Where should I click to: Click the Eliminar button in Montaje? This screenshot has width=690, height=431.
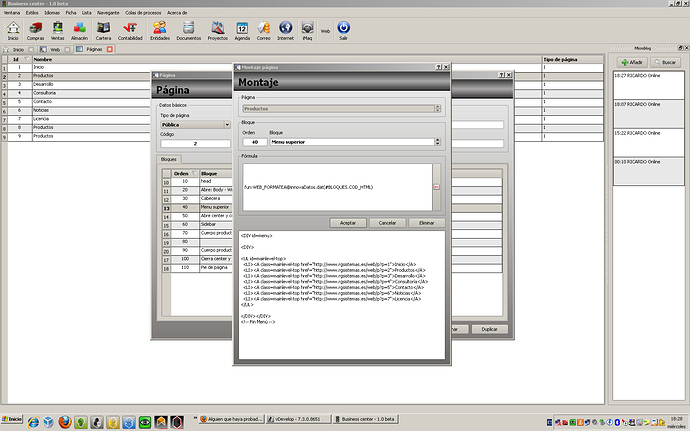[426, 222]
